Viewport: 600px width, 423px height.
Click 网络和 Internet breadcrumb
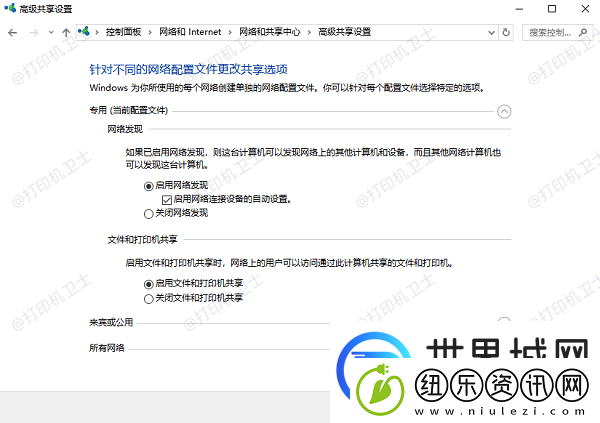190,32
